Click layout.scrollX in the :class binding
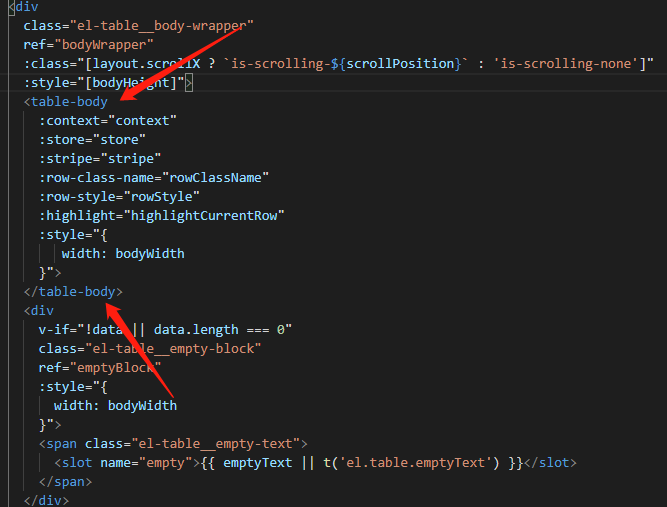The width and height of the screenshot is (667, 507). [146, 63]
